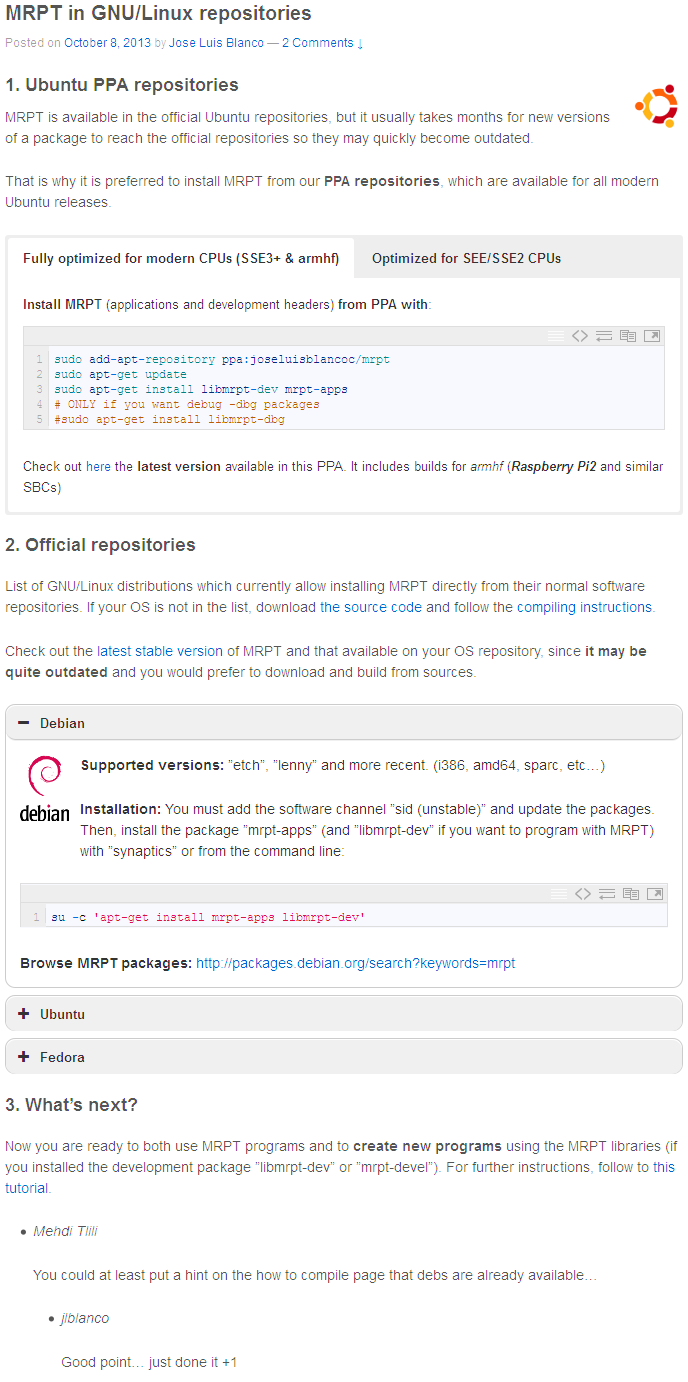Open the 'here' latest version link
This screenshot has width=688, height=1382.
point(98,467)
